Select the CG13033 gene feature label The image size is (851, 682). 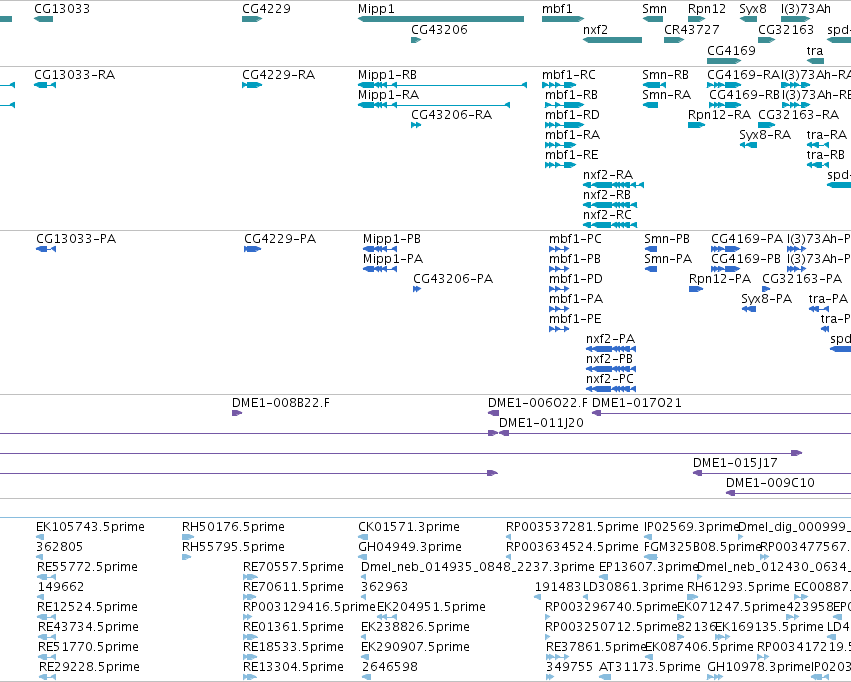(x=62, y=9)
